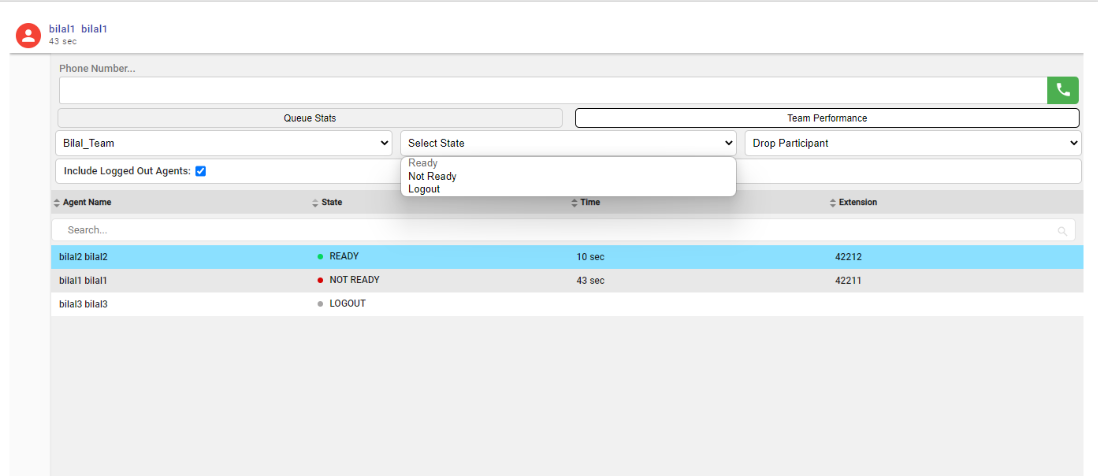This screenshot has width=1098, height=476.
Task: Click the State column sort icon
Action: coord(314,203)
